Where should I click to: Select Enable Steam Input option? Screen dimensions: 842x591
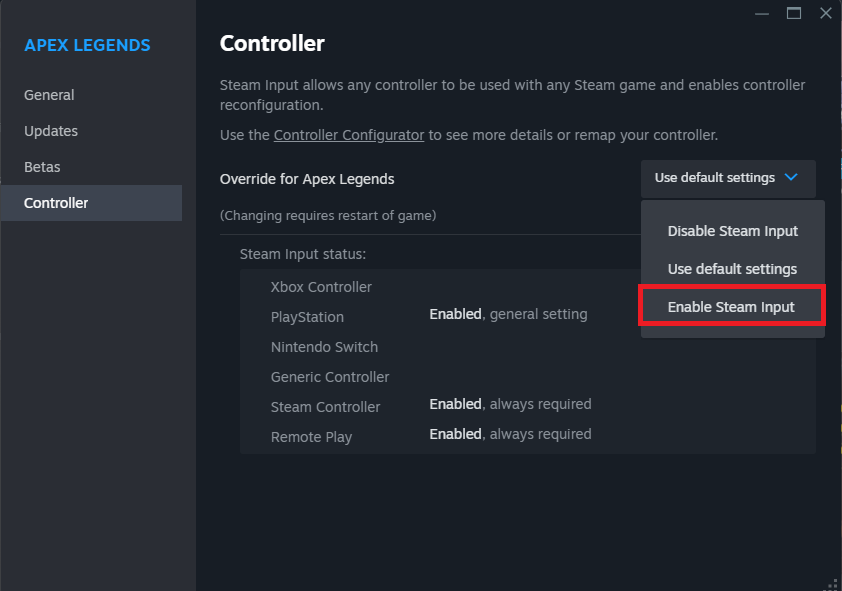tap(731, 307)
